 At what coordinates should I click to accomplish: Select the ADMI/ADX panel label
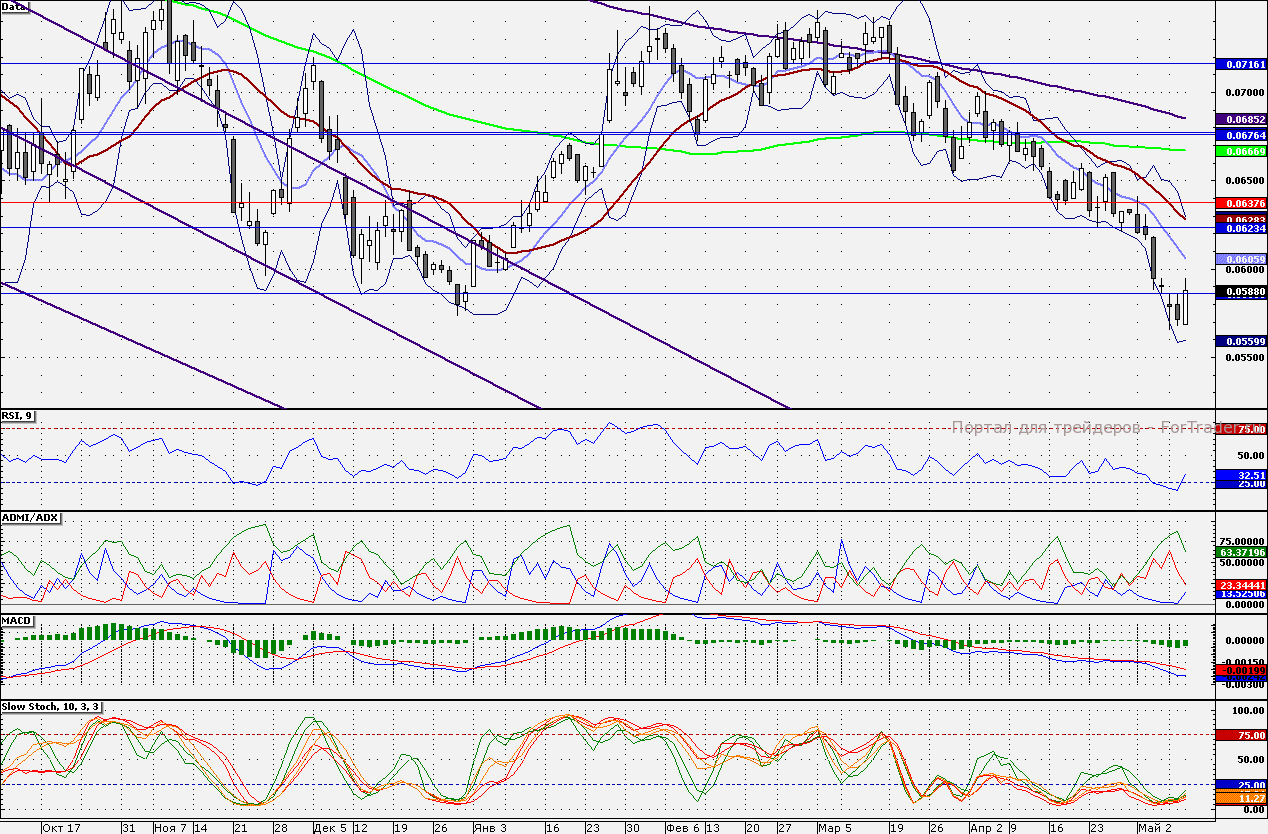pyautogui.click(x=31, y=518)
